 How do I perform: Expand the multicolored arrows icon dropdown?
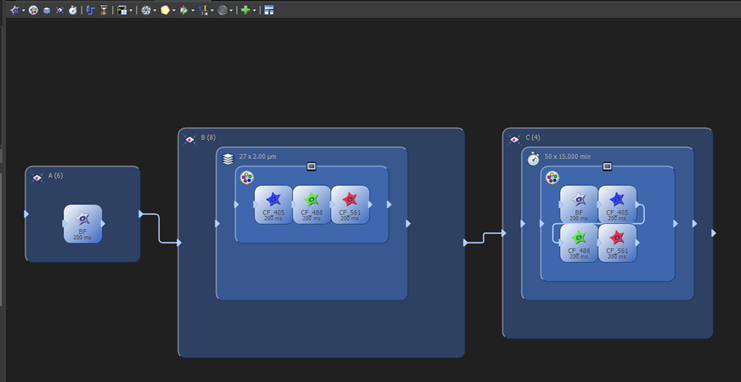(193, 10)
